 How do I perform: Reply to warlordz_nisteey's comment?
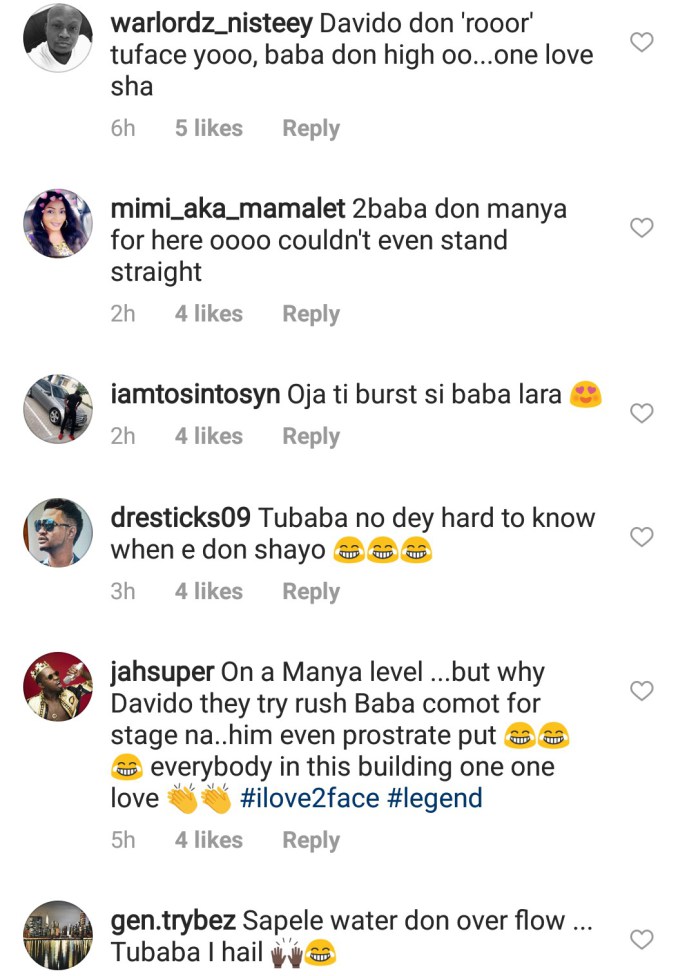[311, 129]
